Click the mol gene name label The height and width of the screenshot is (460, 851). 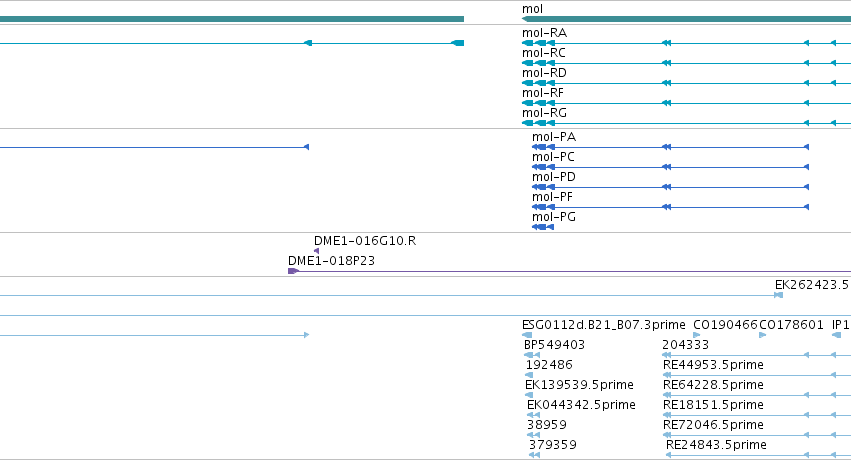click(x=532, y=9)
